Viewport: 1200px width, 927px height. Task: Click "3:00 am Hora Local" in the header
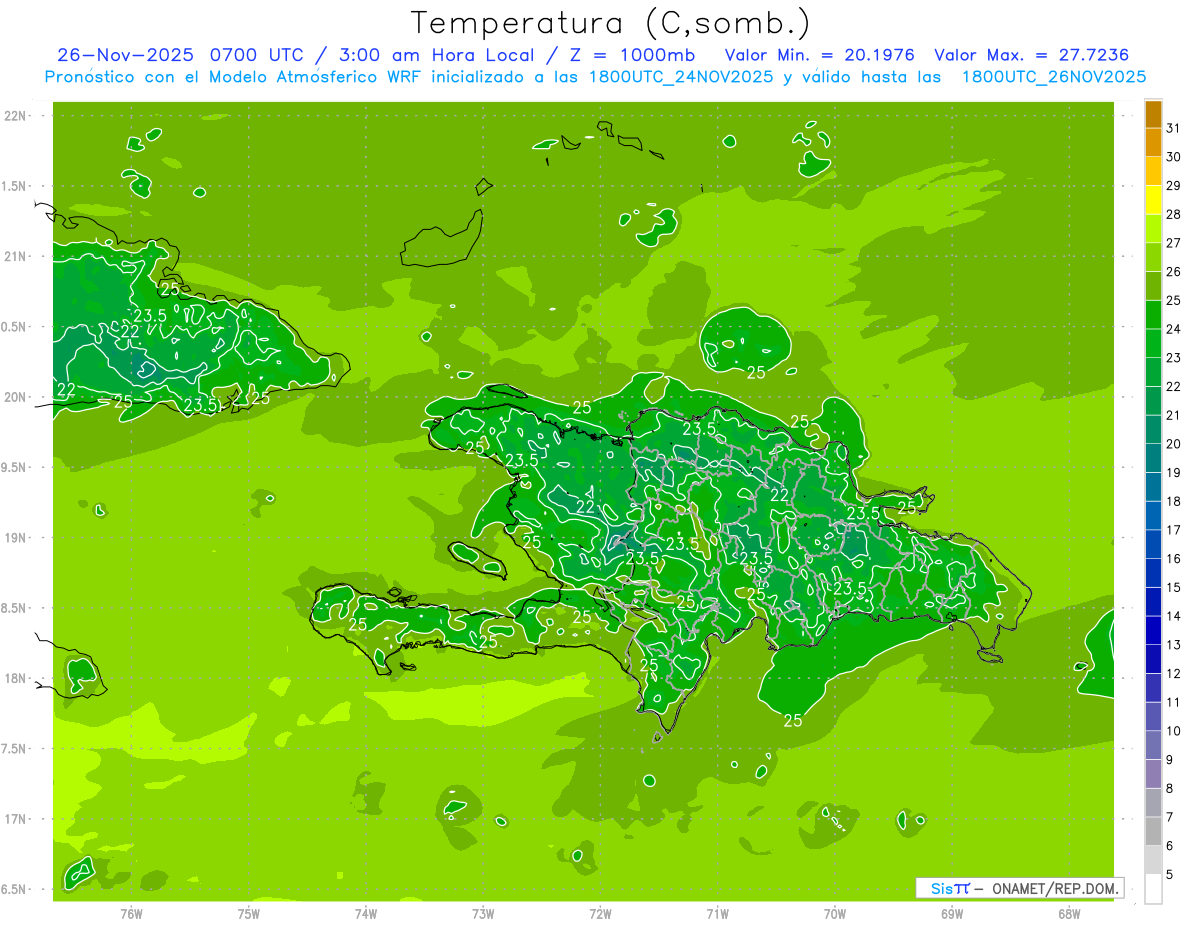(x=436, y=55)
